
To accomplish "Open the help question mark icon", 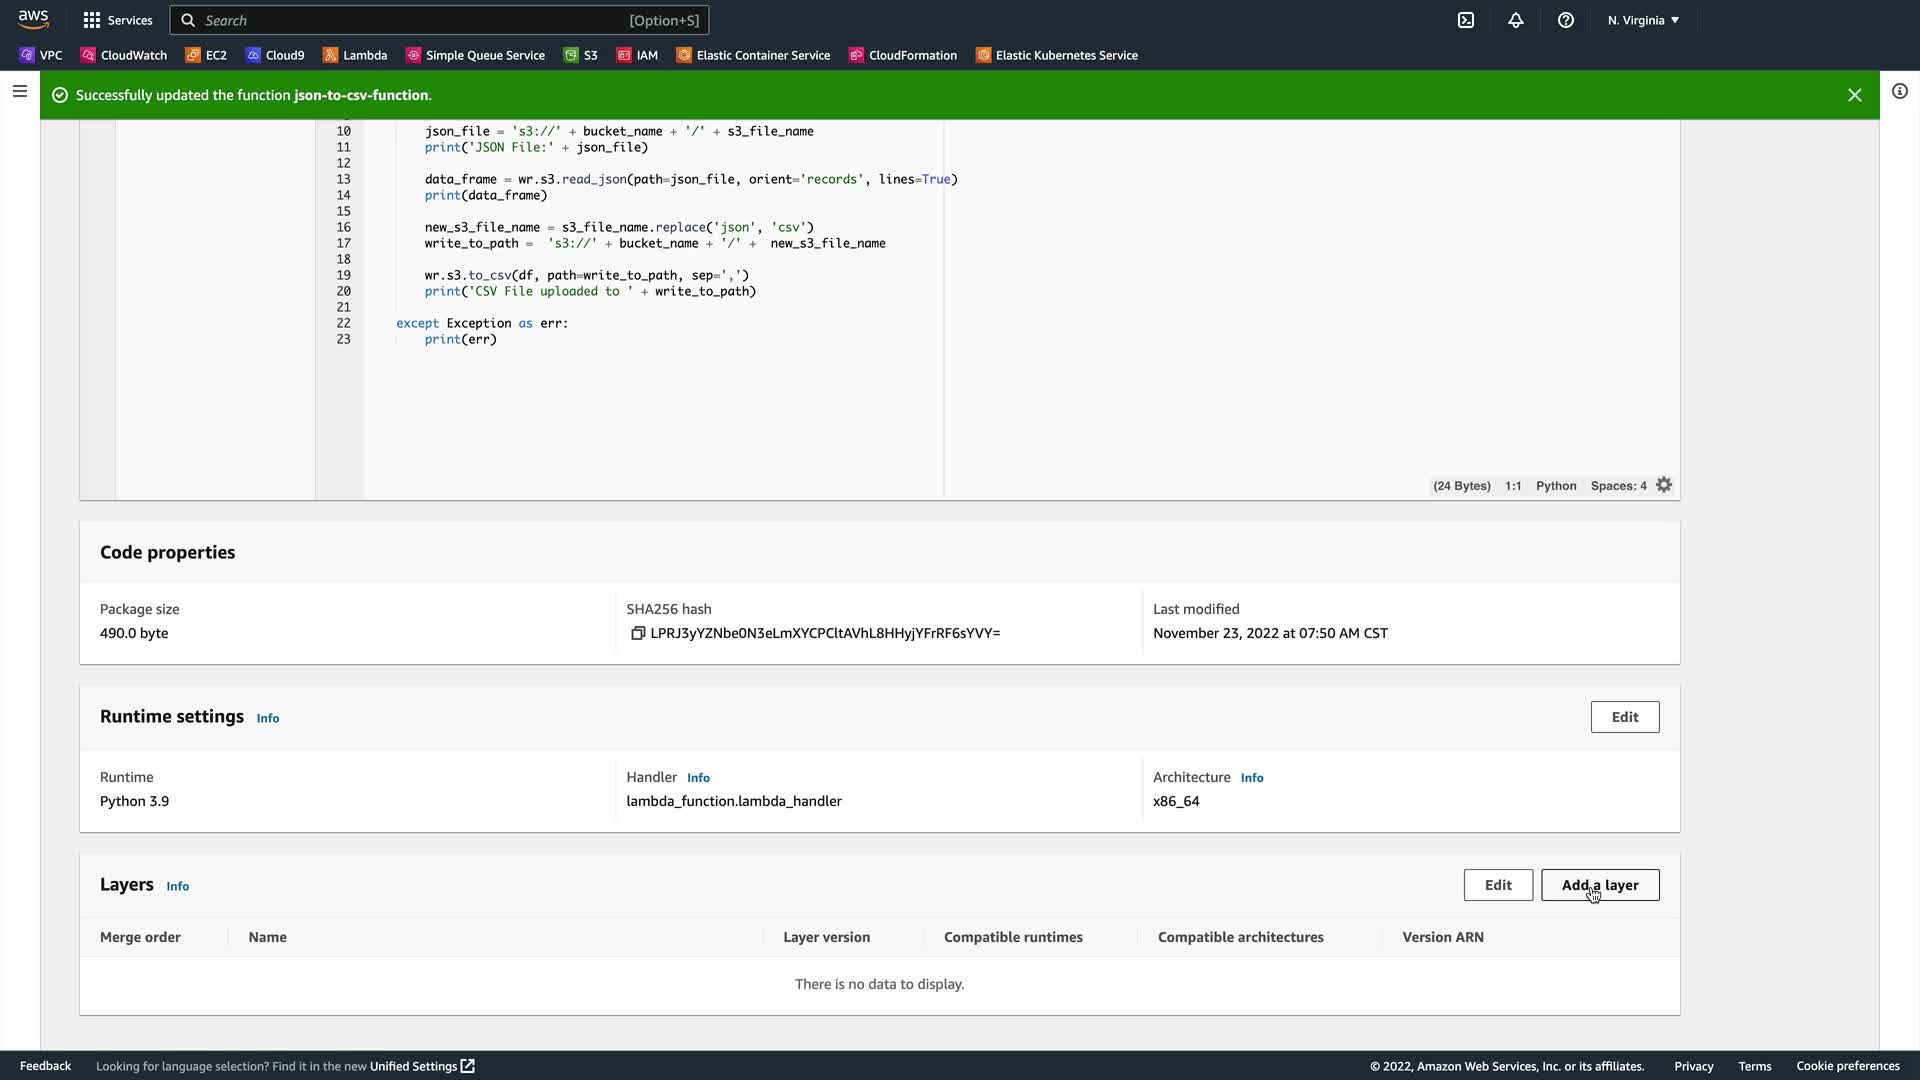I will tap(1566, 20).
